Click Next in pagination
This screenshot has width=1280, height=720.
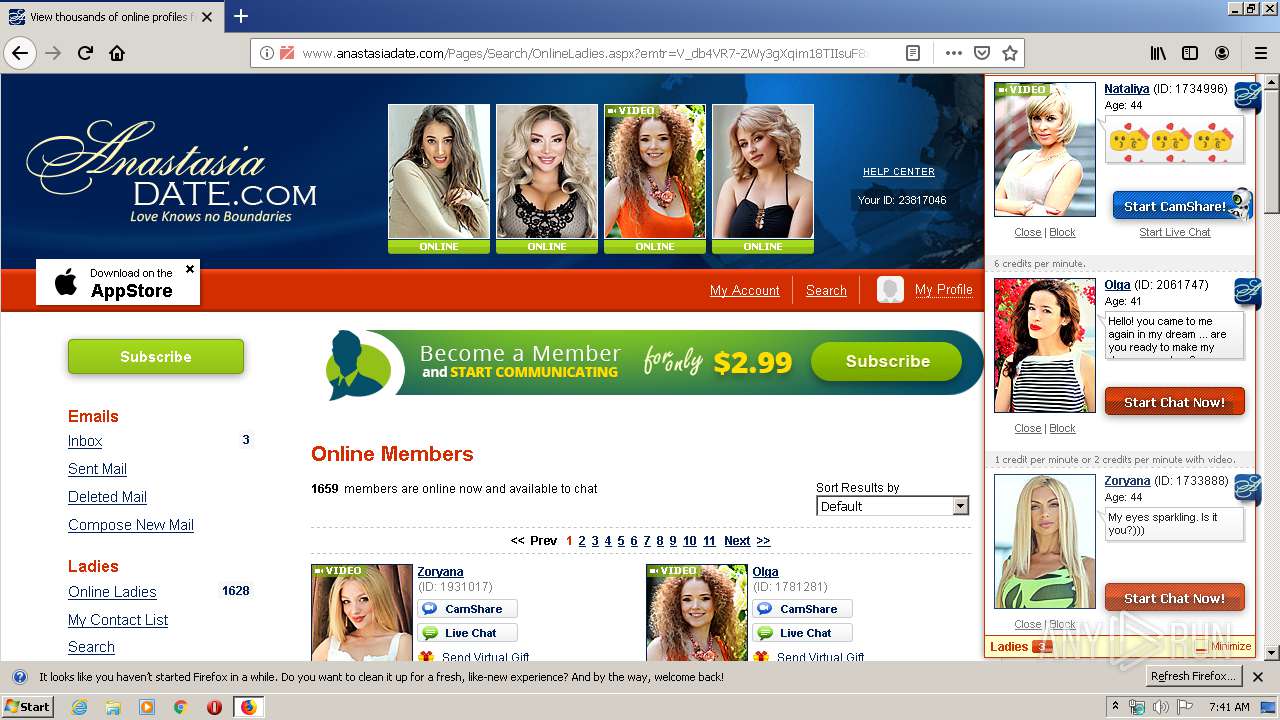737,541
